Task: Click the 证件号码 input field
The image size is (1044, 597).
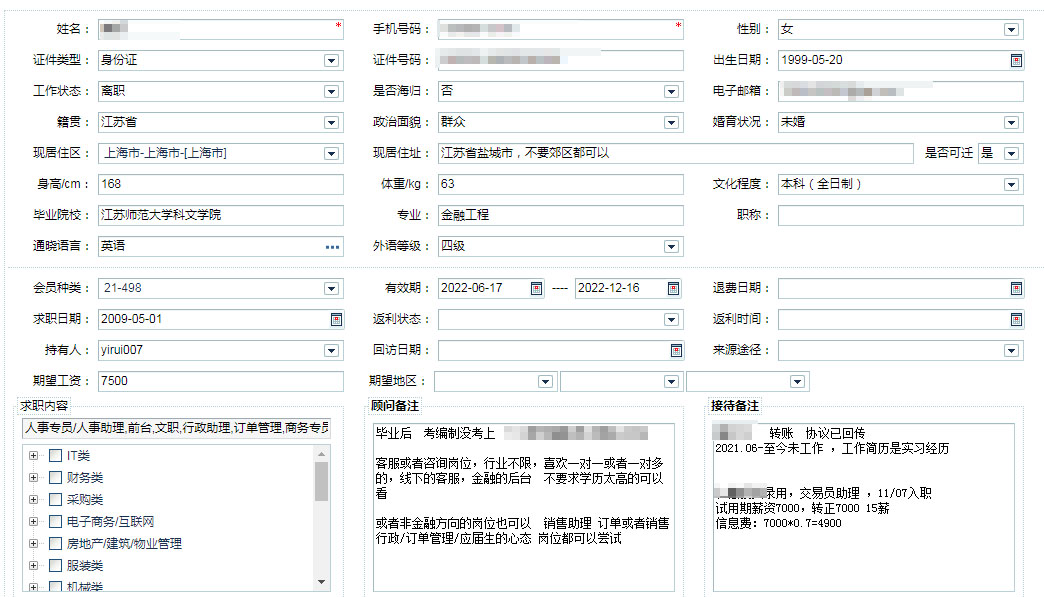Action: 561,61
